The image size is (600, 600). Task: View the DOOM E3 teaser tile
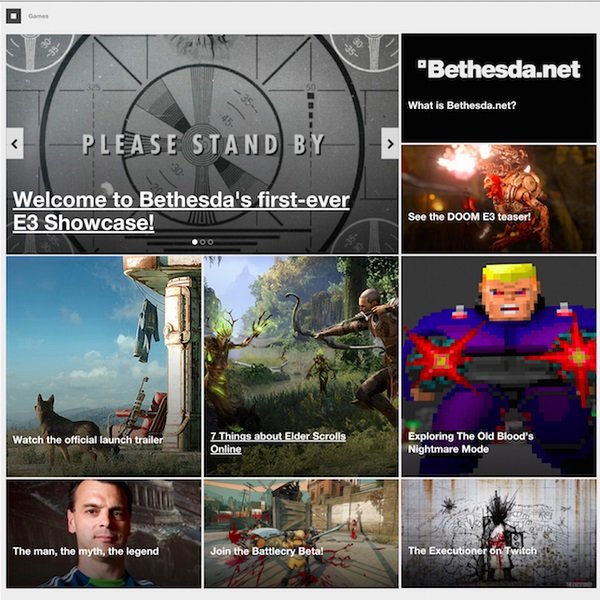tap(499, 199)
